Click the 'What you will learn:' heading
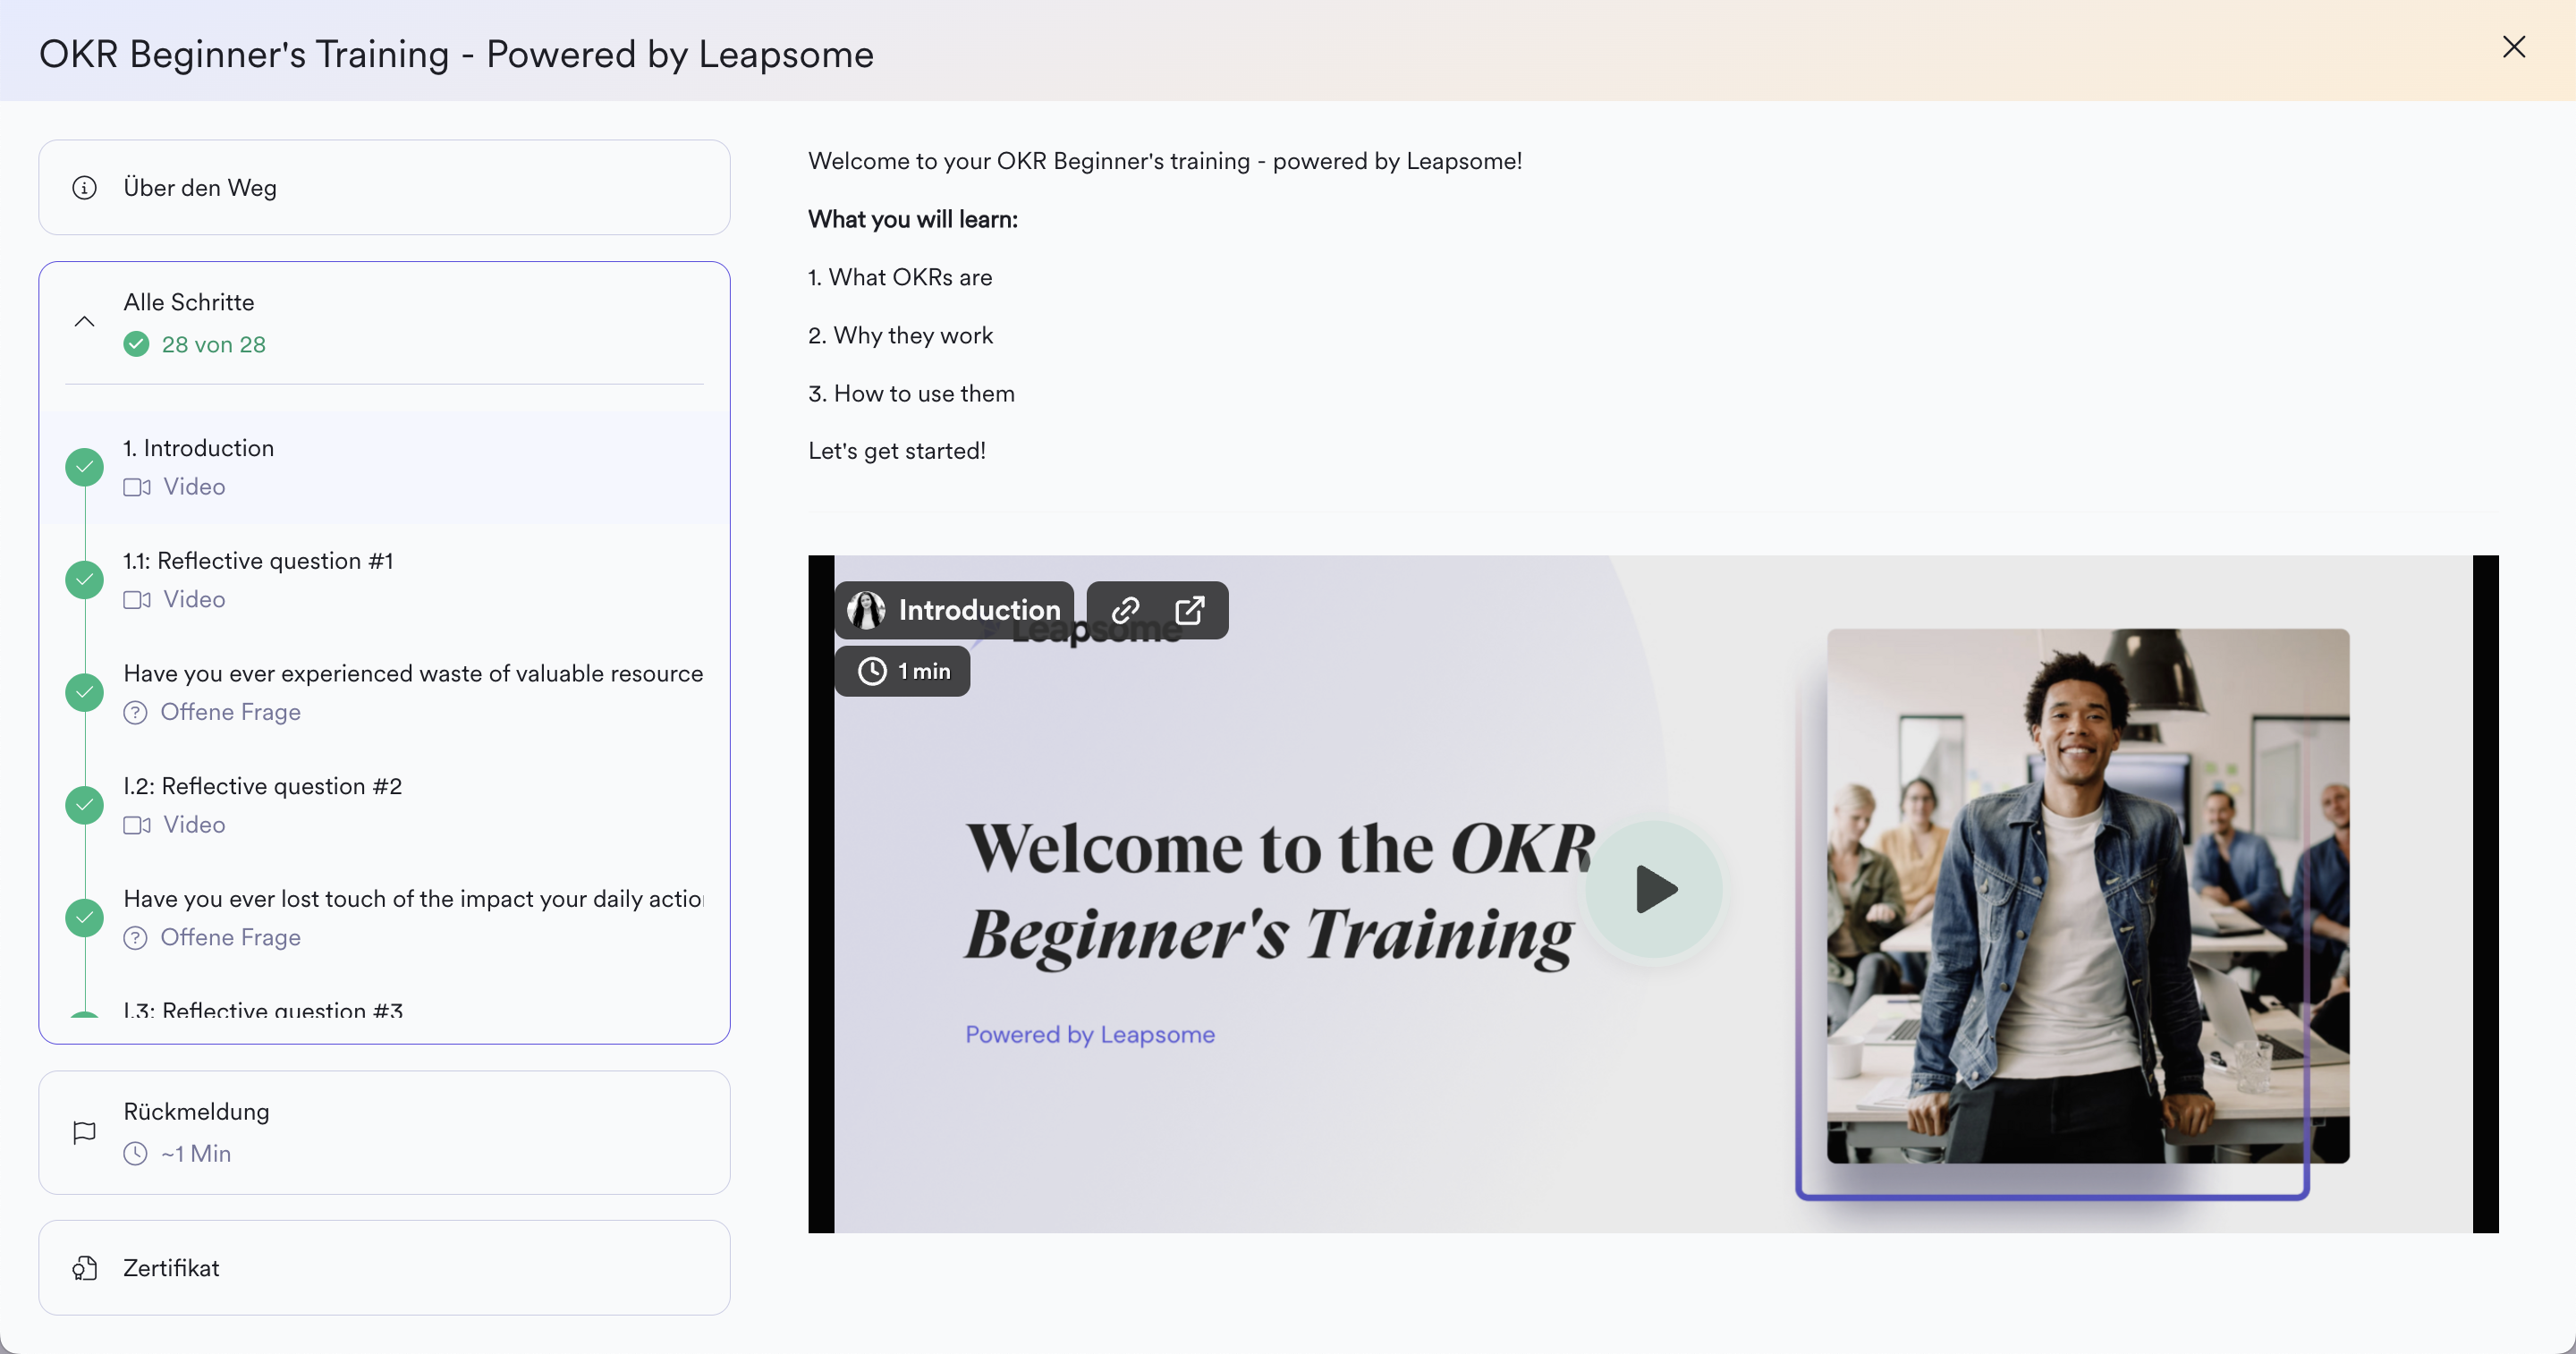 click(912, 219)
